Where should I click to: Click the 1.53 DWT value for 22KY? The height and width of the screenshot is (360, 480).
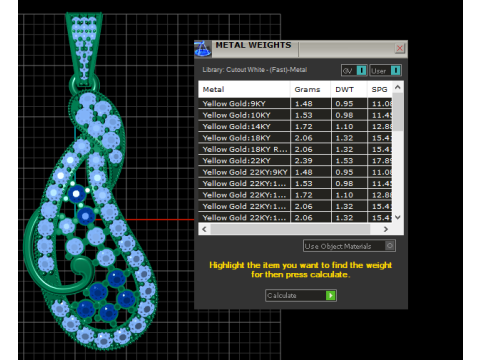pos(344,161)
